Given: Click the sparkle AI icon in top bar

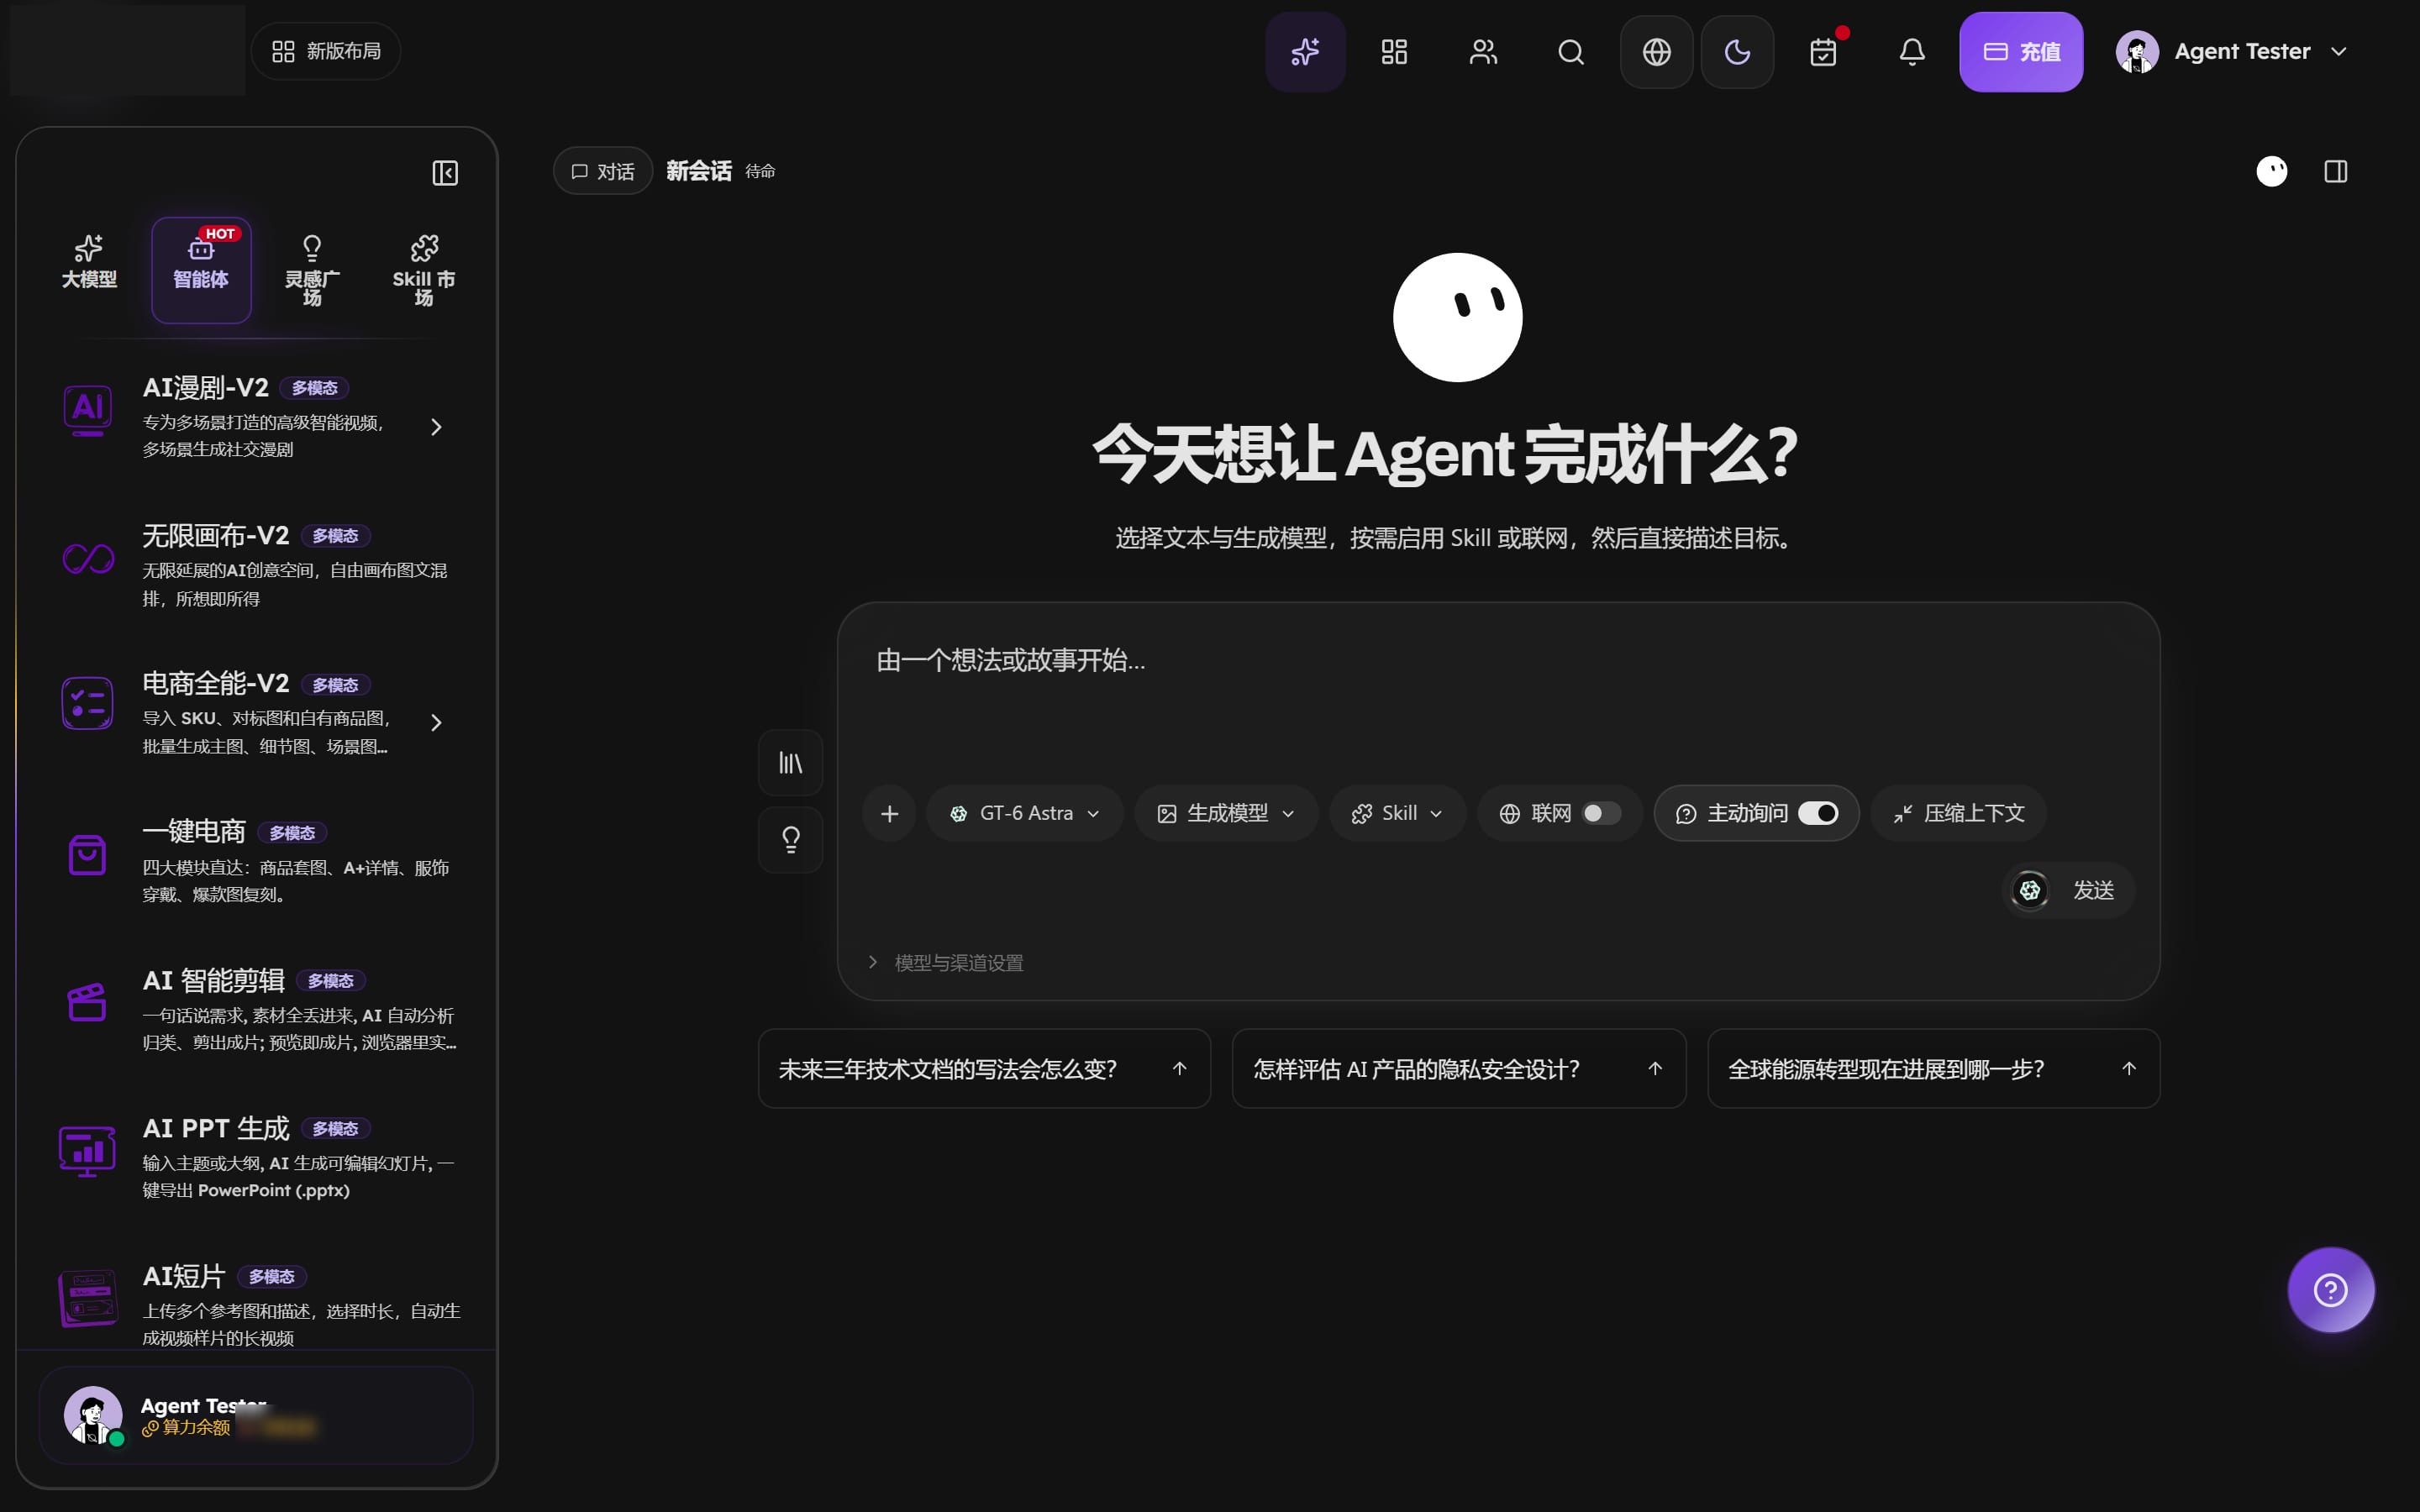Looking at the screenshot, I should pyautogui.click(x=1305, y=52).
